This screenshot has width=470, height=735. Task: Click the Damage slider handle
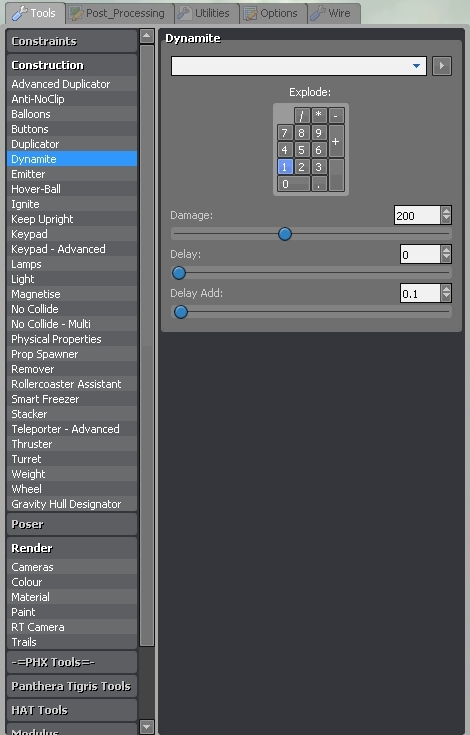284,234
